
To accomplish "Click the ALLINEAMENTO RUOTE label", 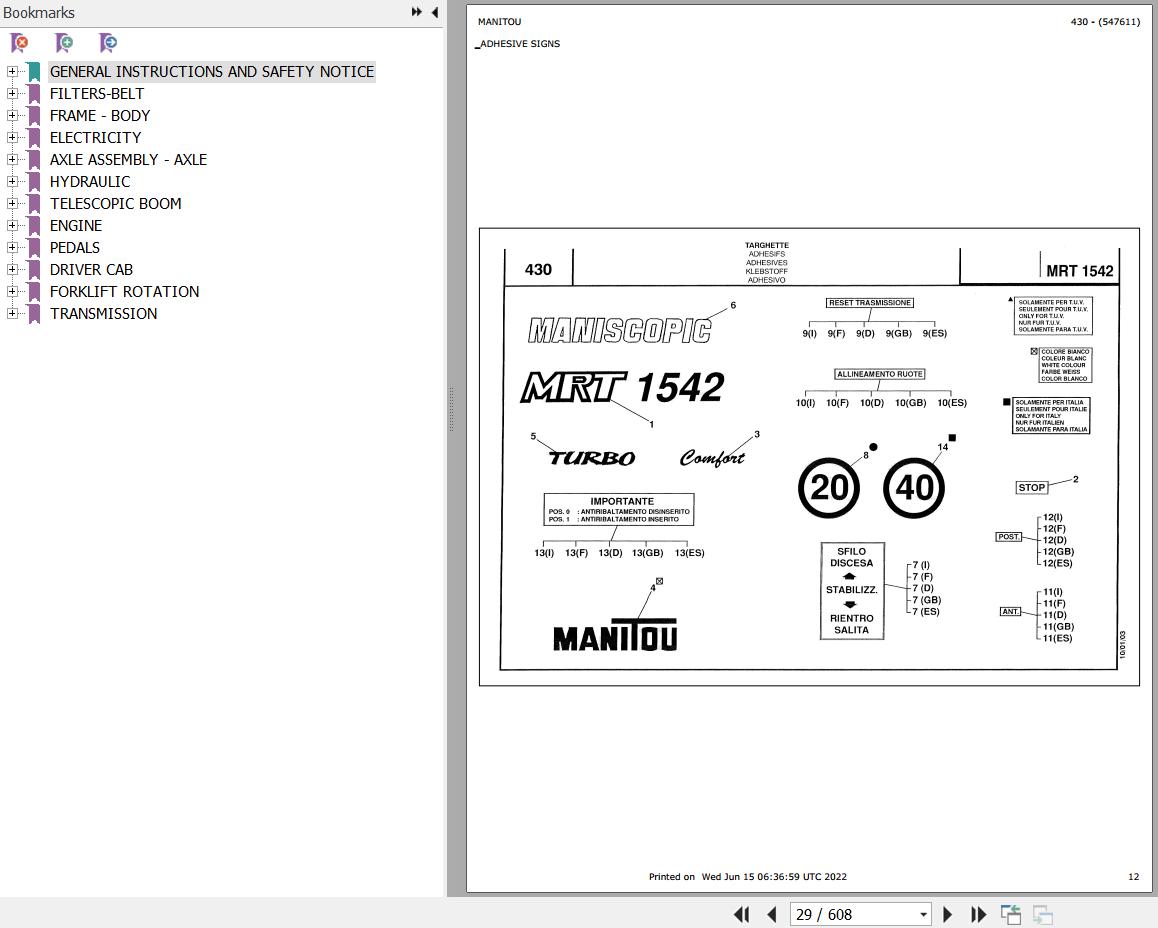I will point(880,374).
